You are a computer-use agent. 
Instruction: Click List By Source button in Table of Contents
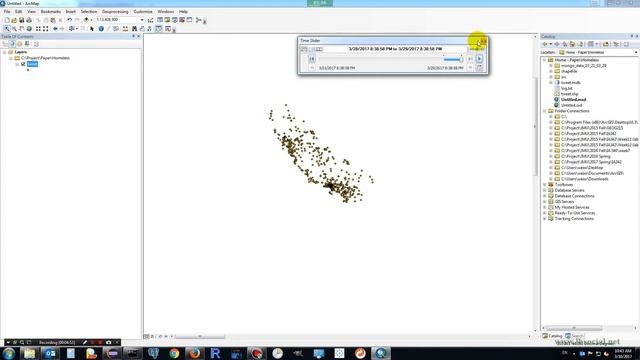(12, 44)
